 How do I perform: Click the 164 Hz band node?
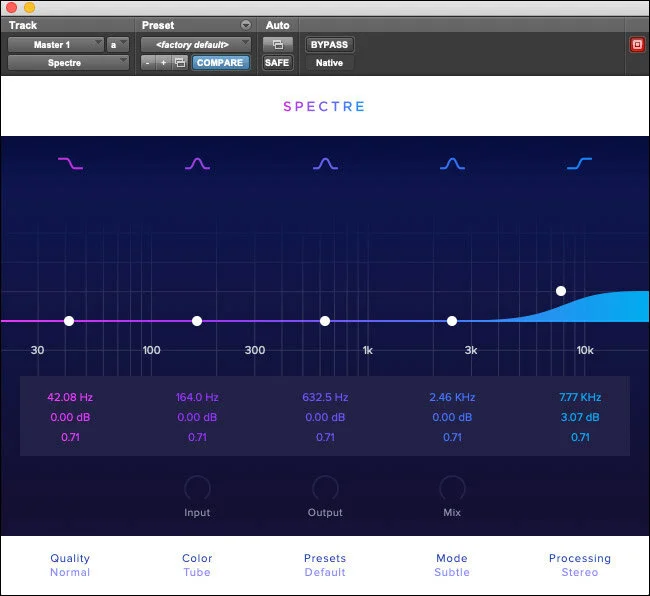pos(197,321)
